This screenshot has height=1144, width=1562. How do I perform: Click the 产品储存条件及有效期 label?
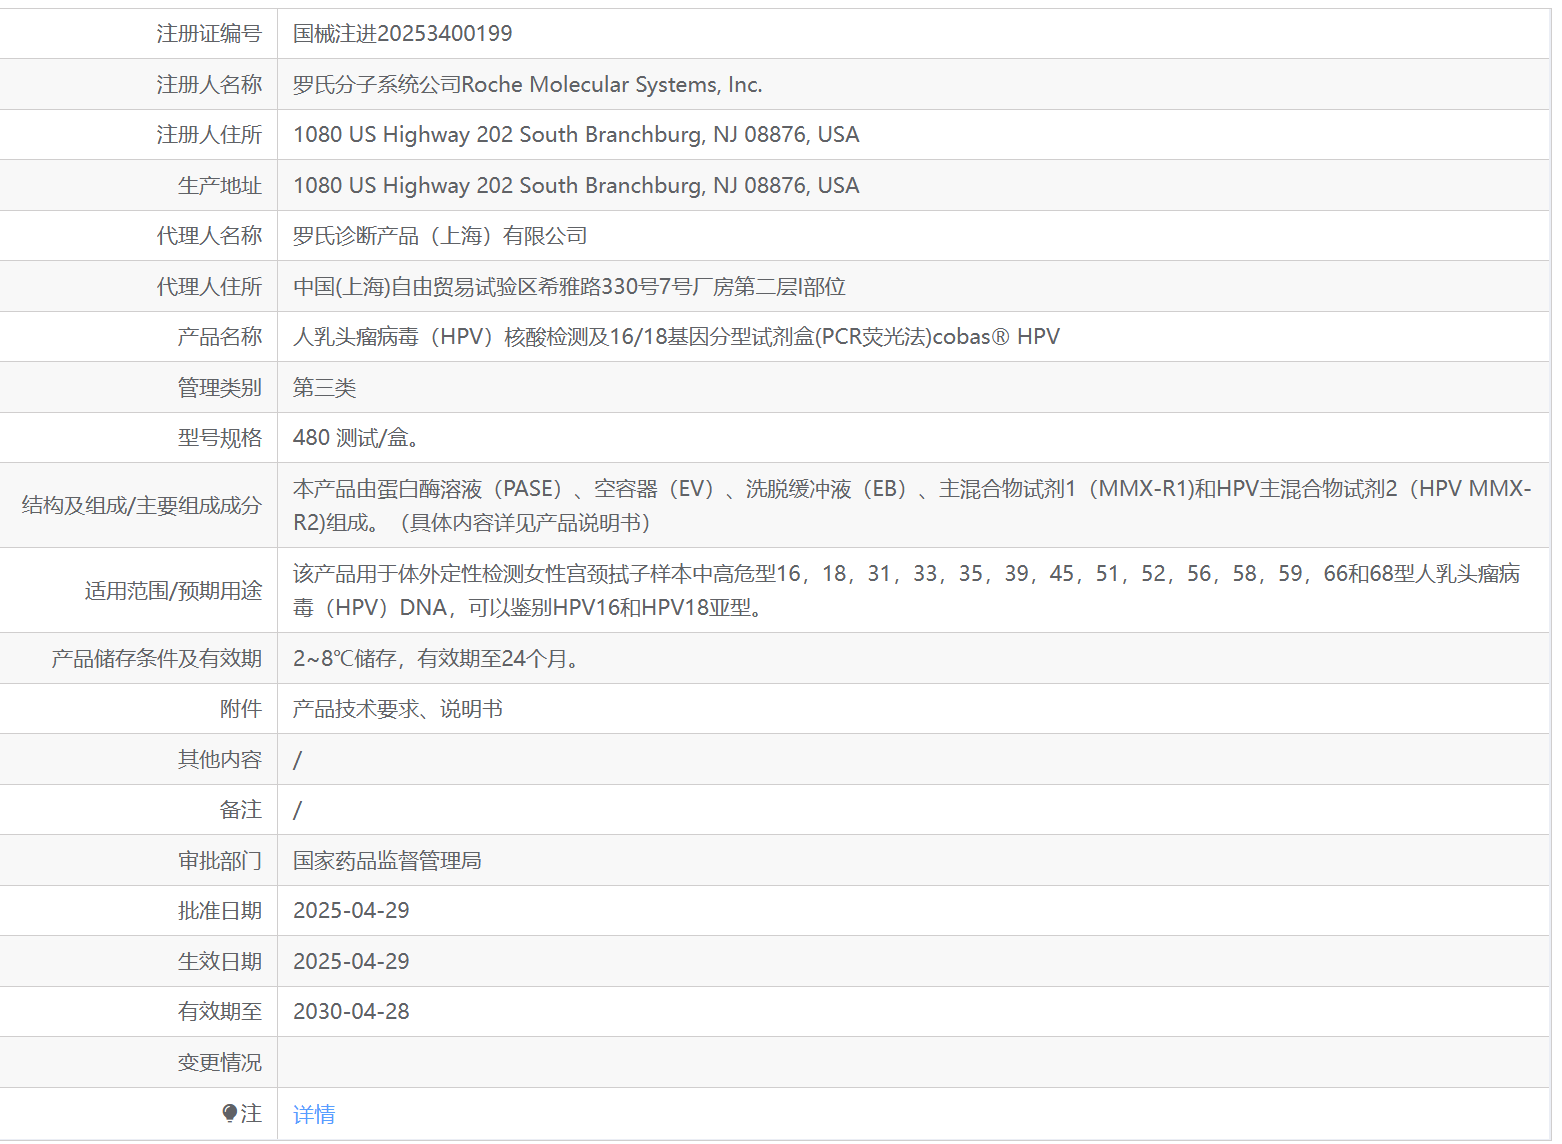157,659
